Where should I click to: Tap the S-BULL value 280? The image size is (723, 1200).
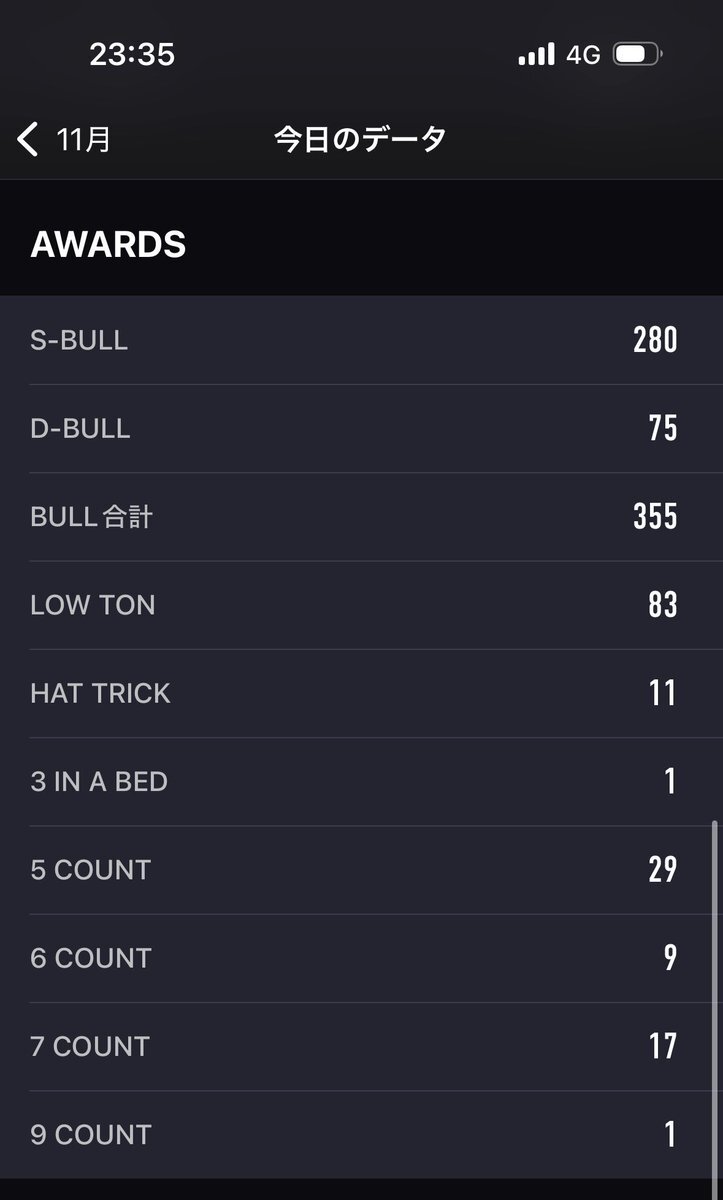click(x=655, y=340)
